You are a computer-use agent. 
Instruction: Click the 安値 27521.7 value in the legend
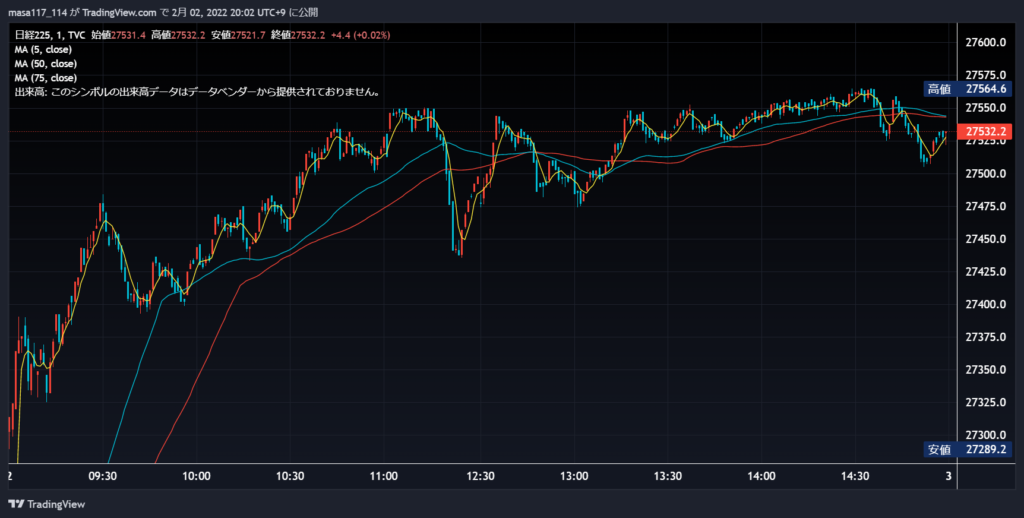[238, 35]
